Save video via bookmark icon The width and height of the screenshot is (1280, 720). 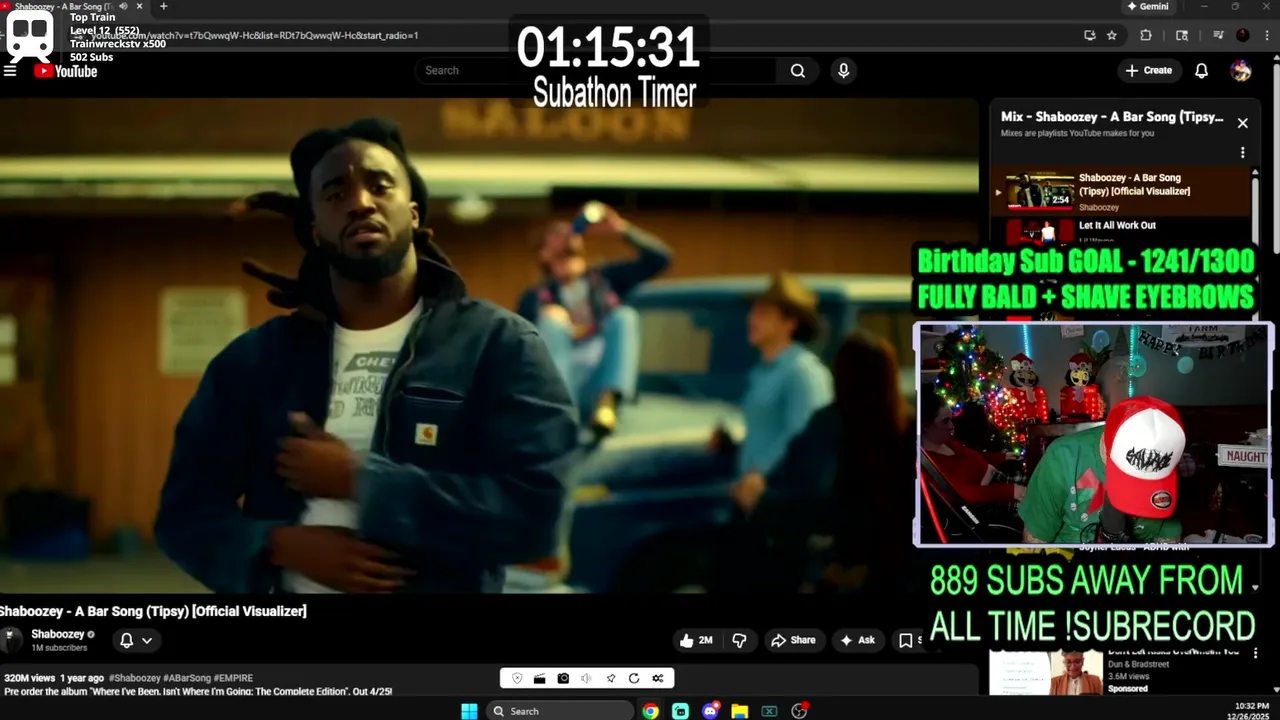pyautogui.click(x=905, y=640)
